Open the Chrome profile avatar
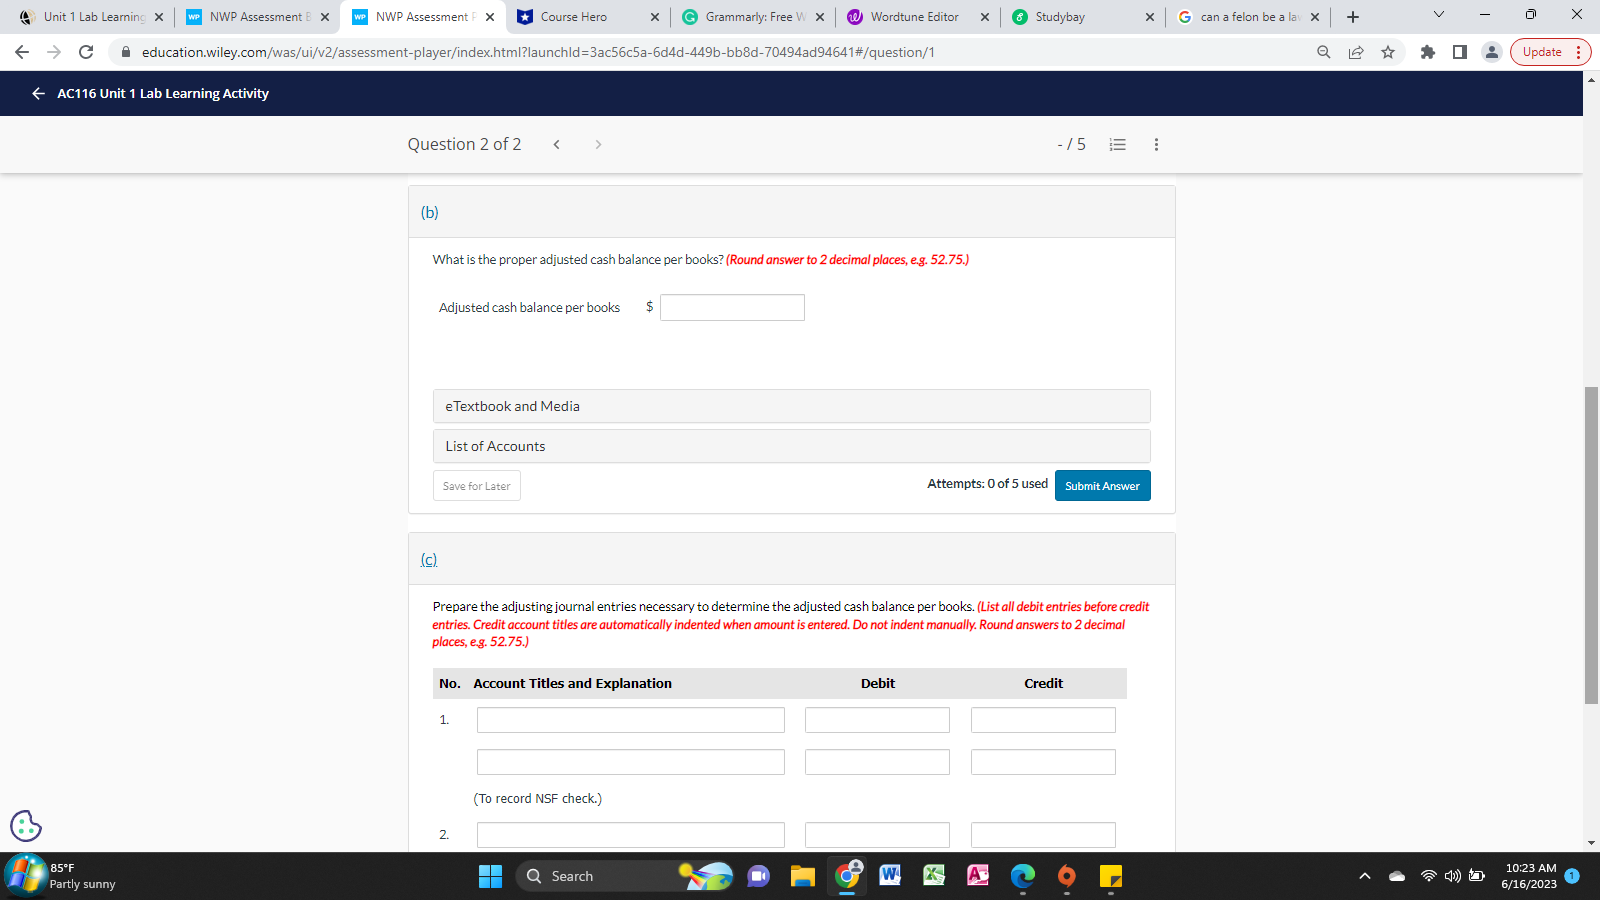 click(1492, 52)
